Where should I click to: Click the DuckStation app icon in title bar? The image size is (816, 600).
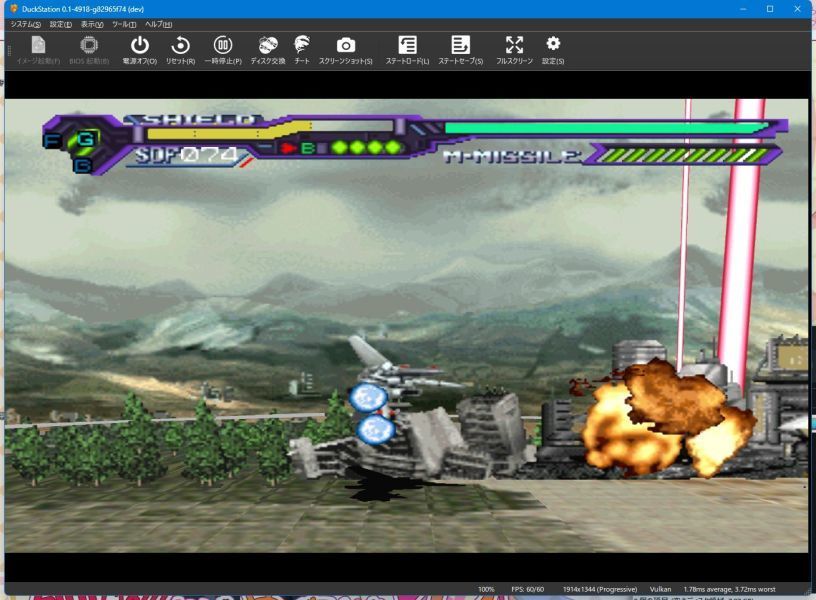point(14,9)
